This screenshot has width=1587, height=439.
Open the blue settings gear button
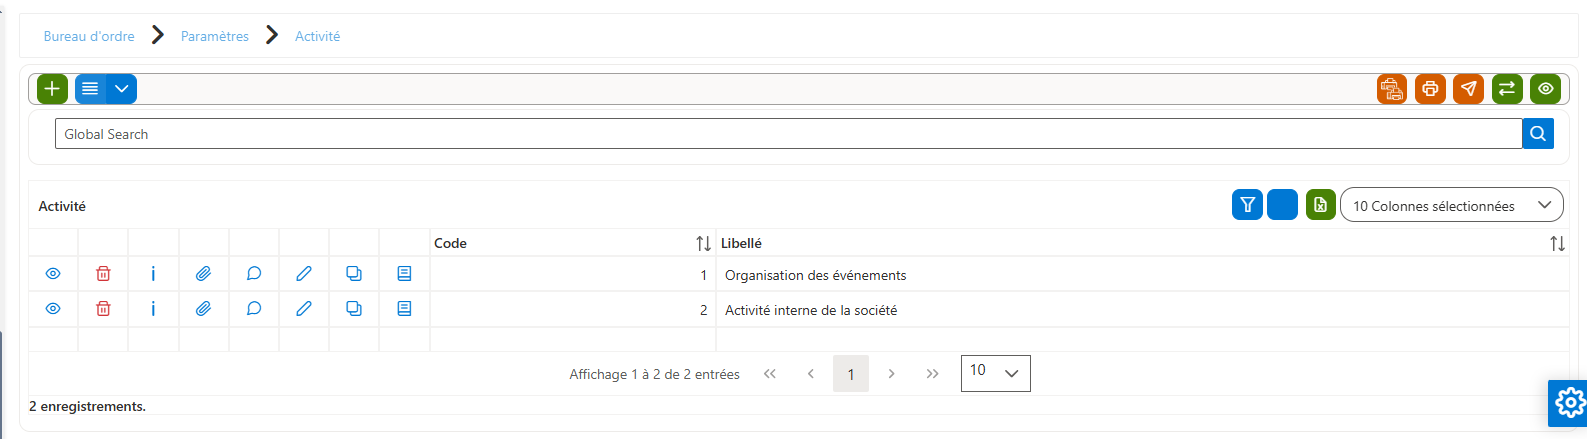pos(1568,403)
